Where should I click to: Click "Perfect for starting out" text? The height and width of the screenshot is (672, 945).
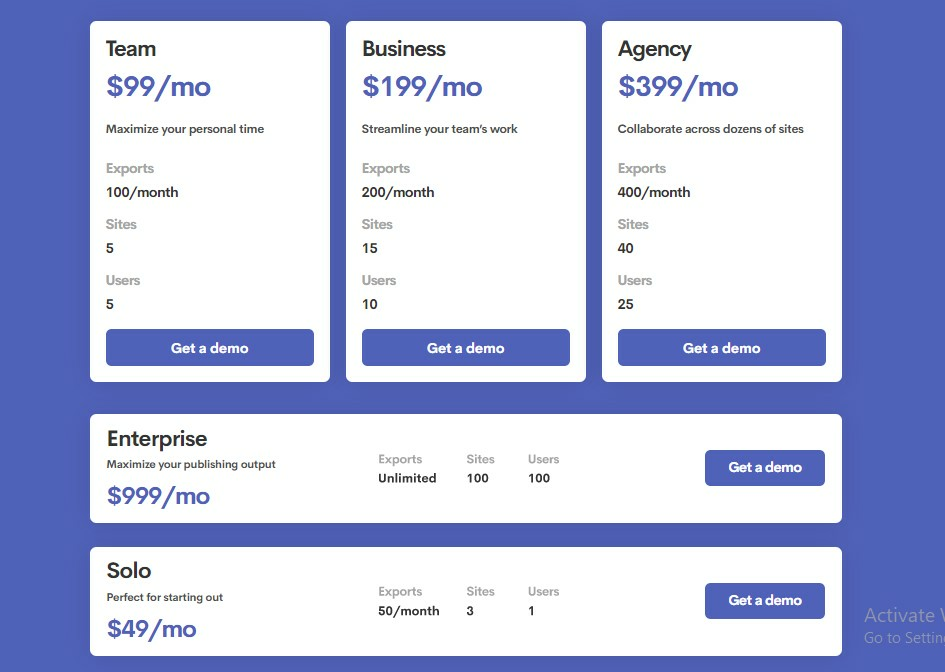coord(165,597)
